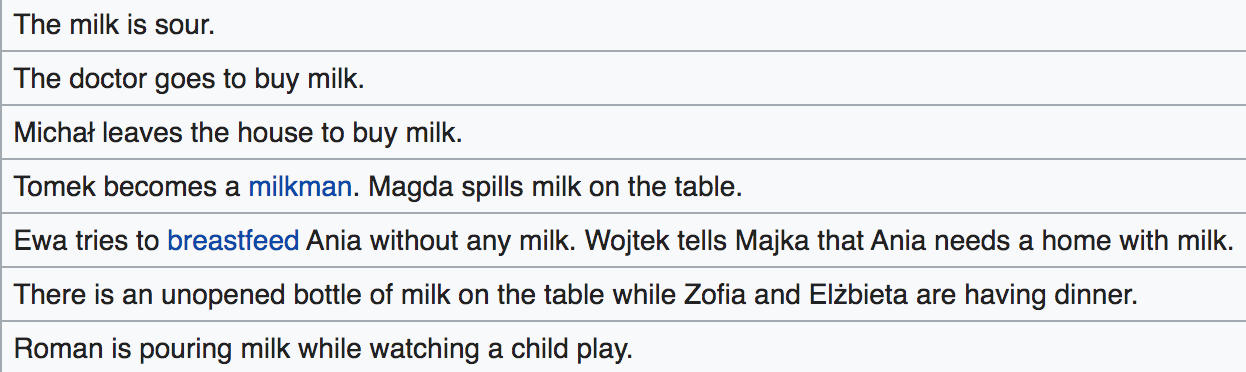Screen dimensions: 1246x372
Task: Select the 'unopened bottle of milk' row
Action: [623, 296]
